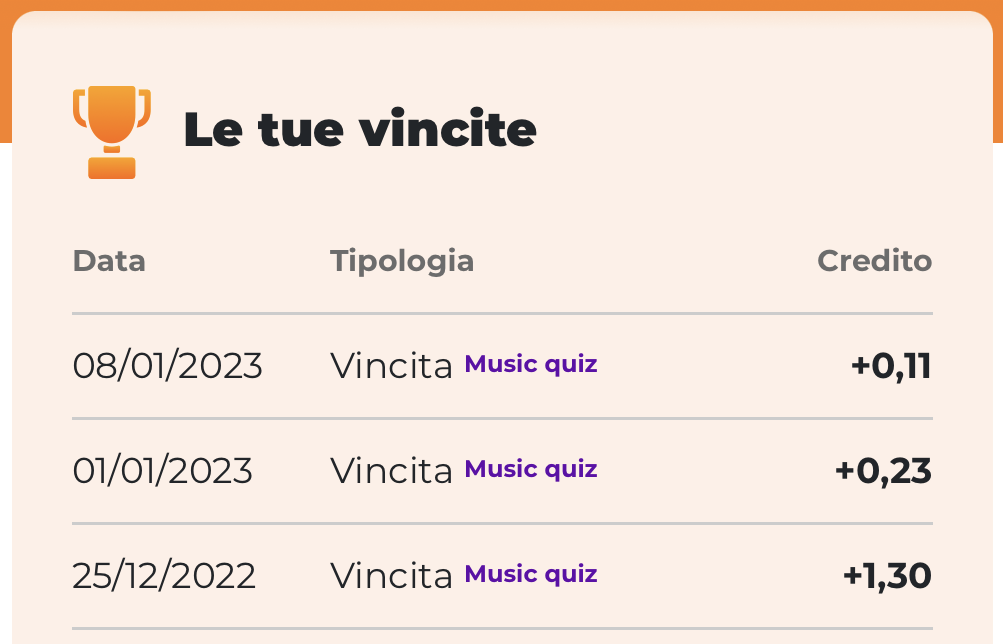
Task: Select the 'Le tue vincite' heading
Action: [x=359, y=129]
